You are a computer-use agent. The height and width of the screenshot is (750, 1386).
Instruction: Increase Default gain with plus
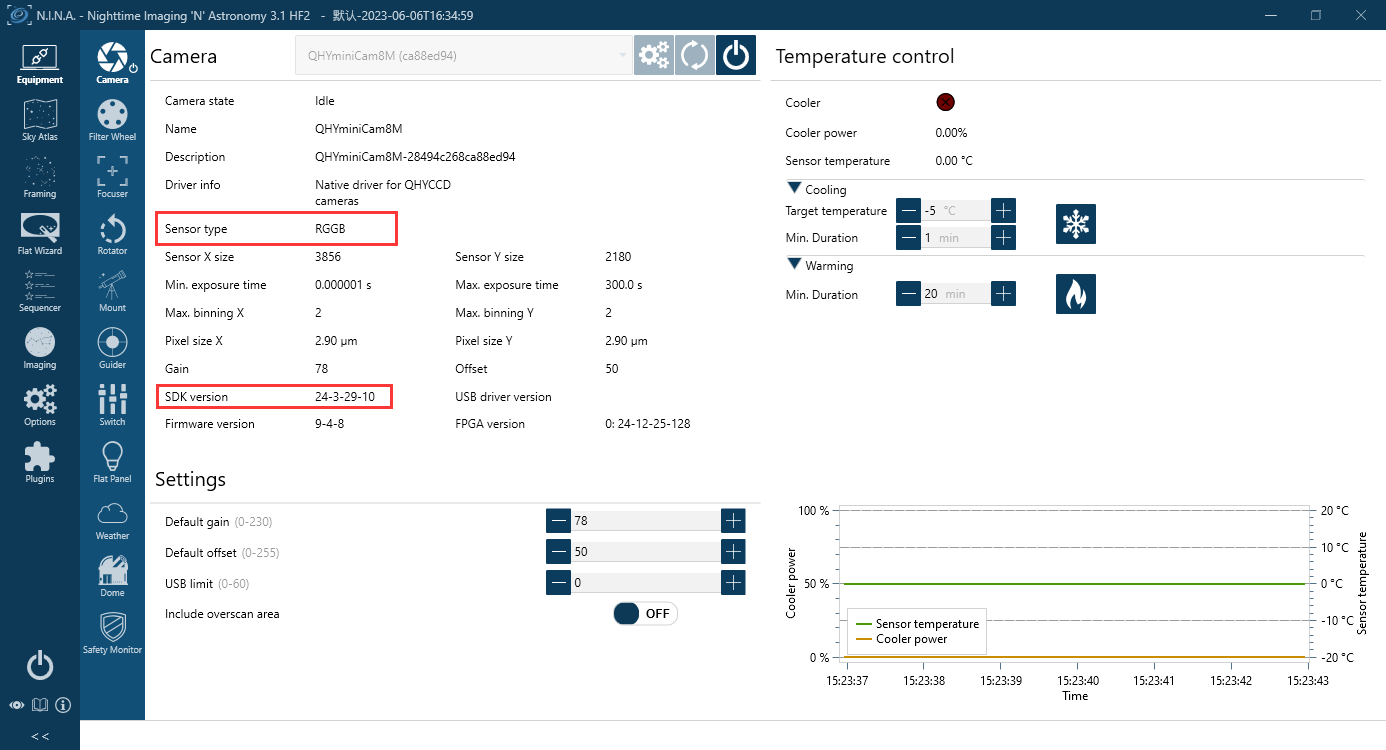click(733, 521)
